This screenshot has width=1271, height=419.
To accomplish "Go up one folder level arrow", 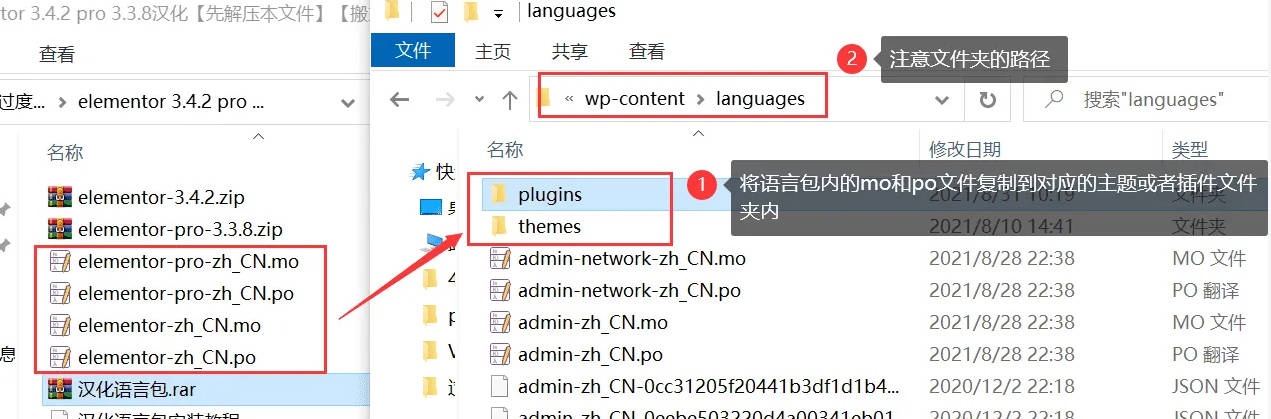I will [509, 99].
